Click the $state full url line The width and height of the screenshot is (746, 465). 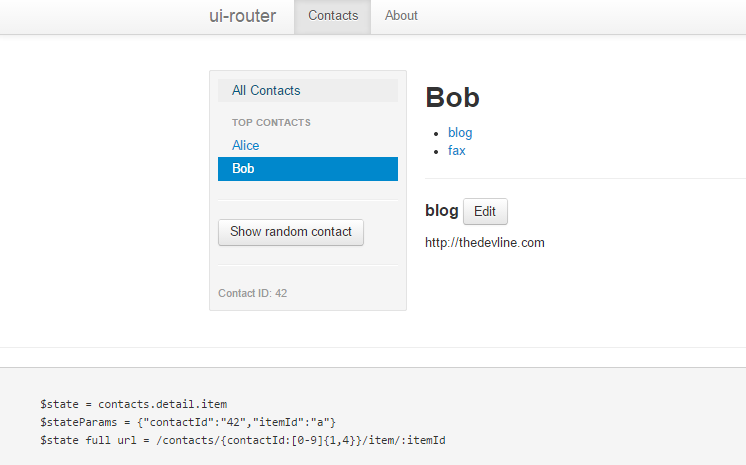click(x=243, y=441)
